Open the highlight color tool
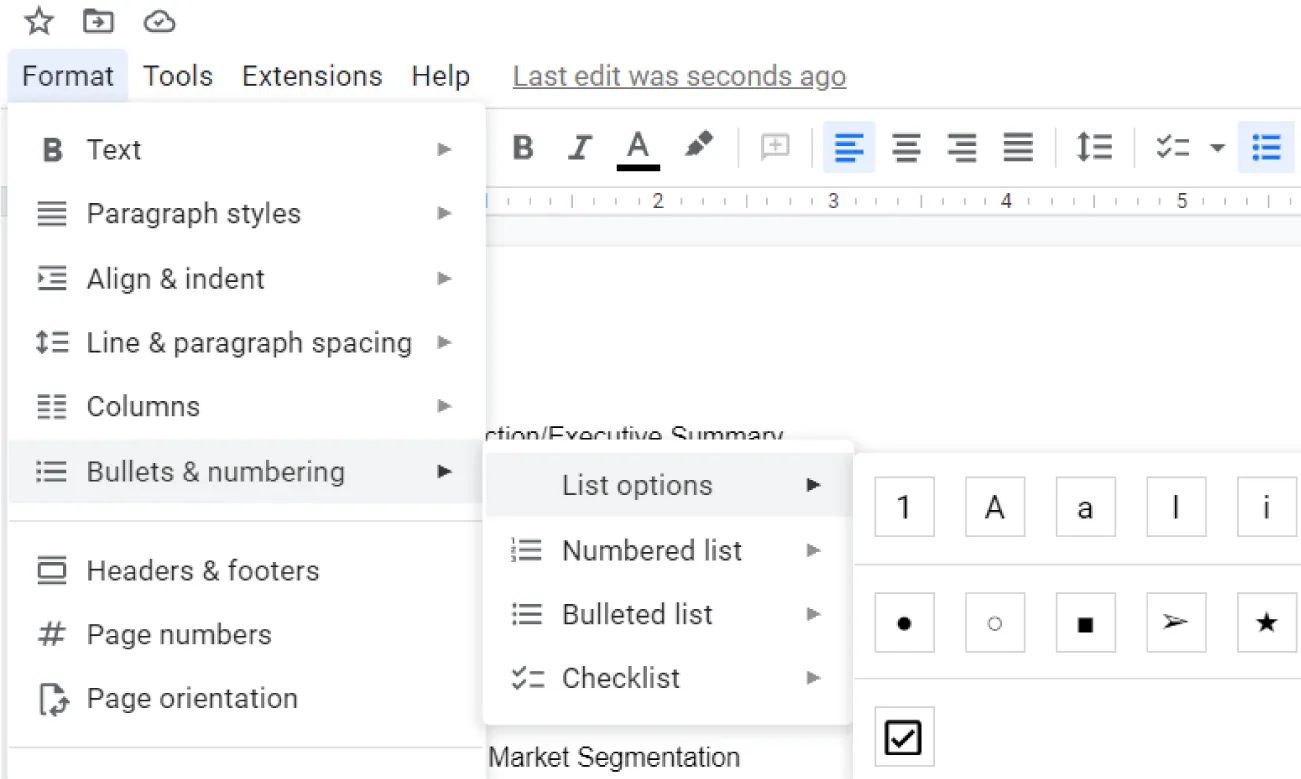1301x779 pixels. [x=699, y=147]
